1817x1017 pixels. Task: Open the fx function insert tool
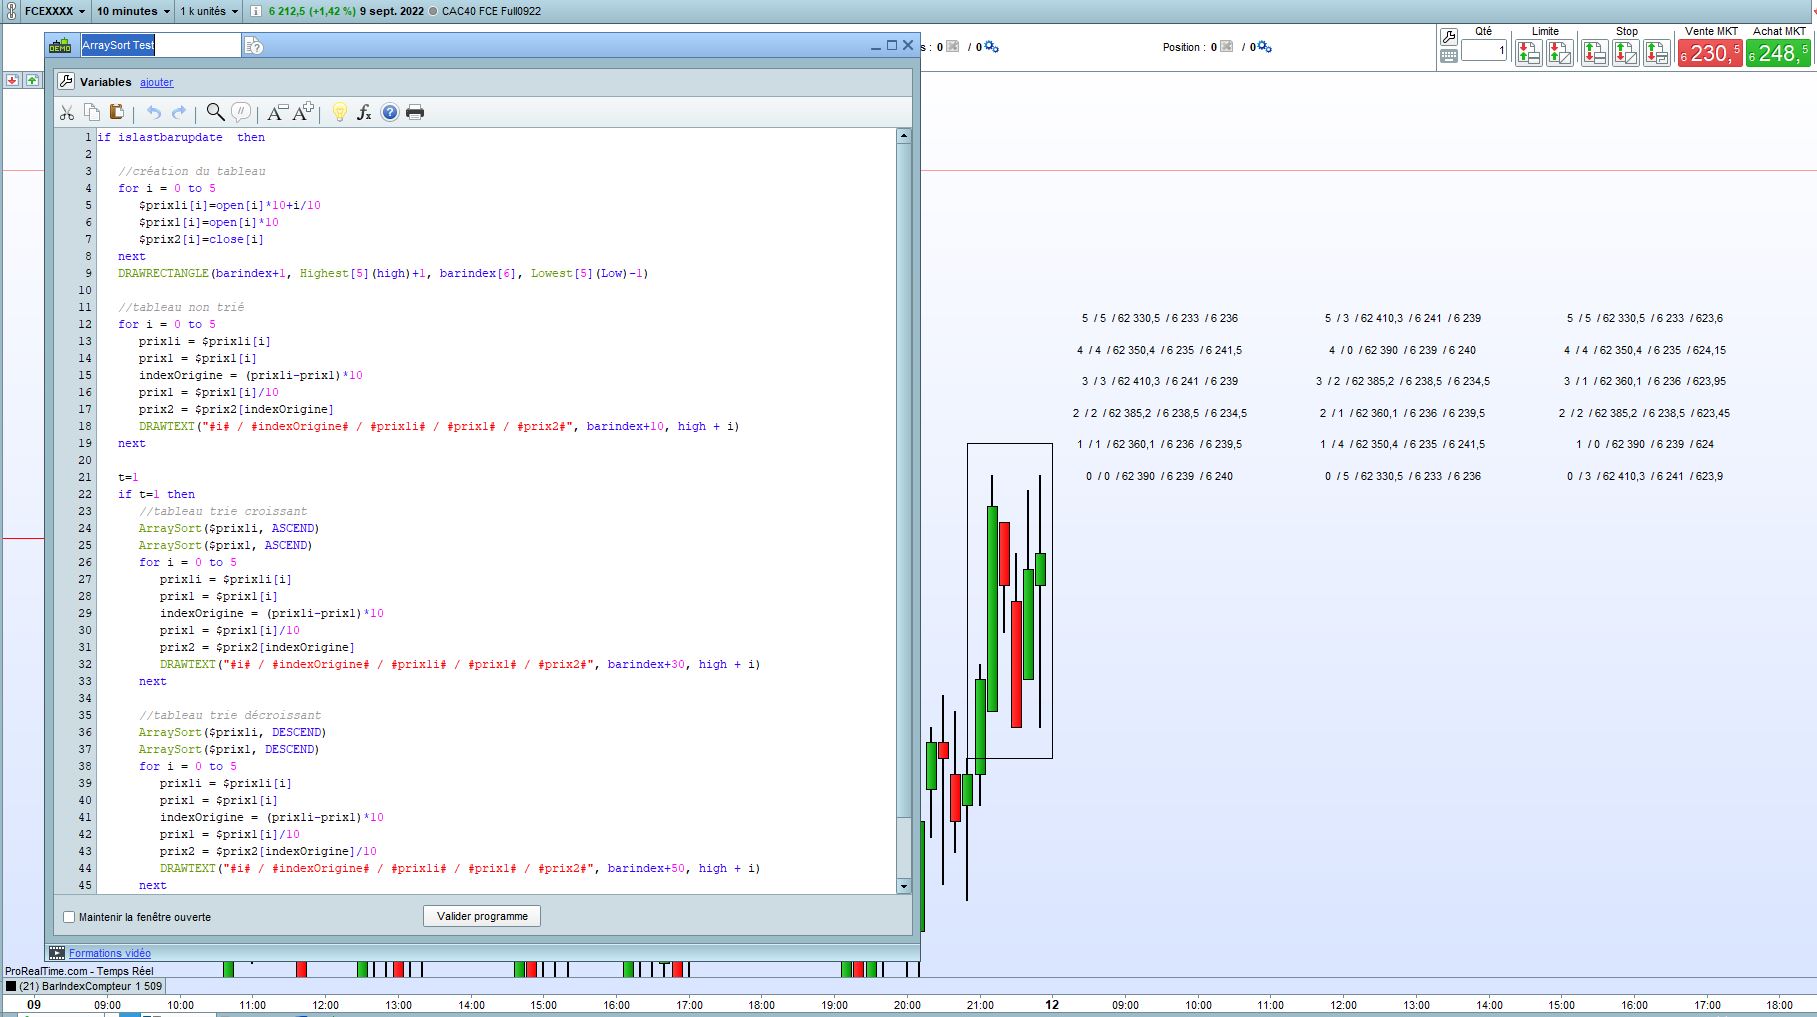[364, 113]
